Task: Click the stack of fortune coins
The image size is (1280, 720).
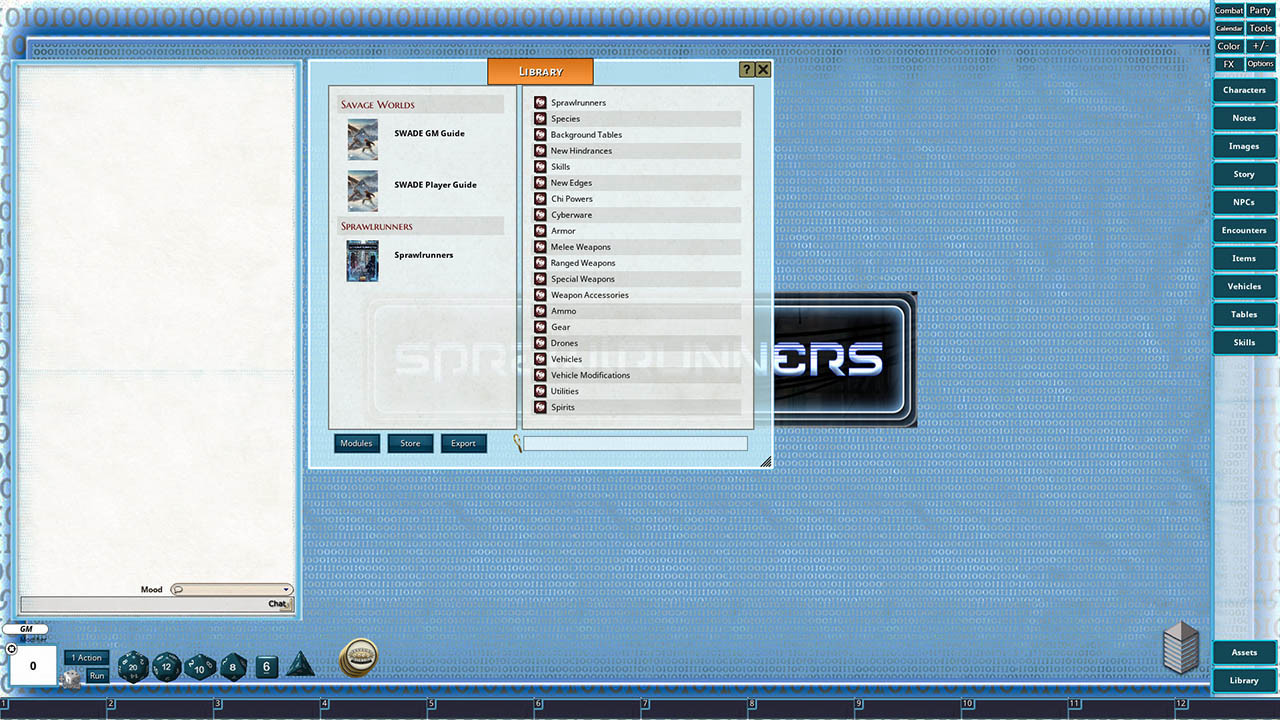Action: point(357,657)
